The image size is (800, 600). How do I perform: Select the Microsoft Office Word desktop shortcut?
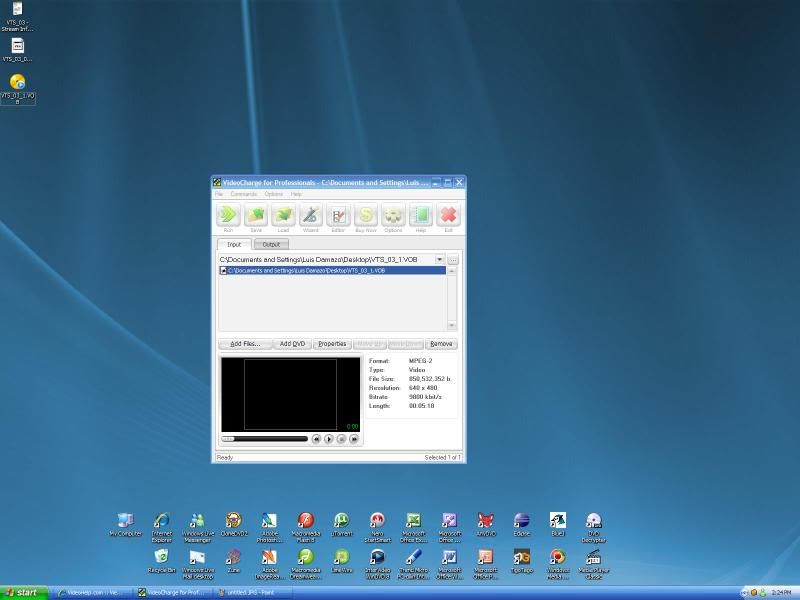point(449,564)
